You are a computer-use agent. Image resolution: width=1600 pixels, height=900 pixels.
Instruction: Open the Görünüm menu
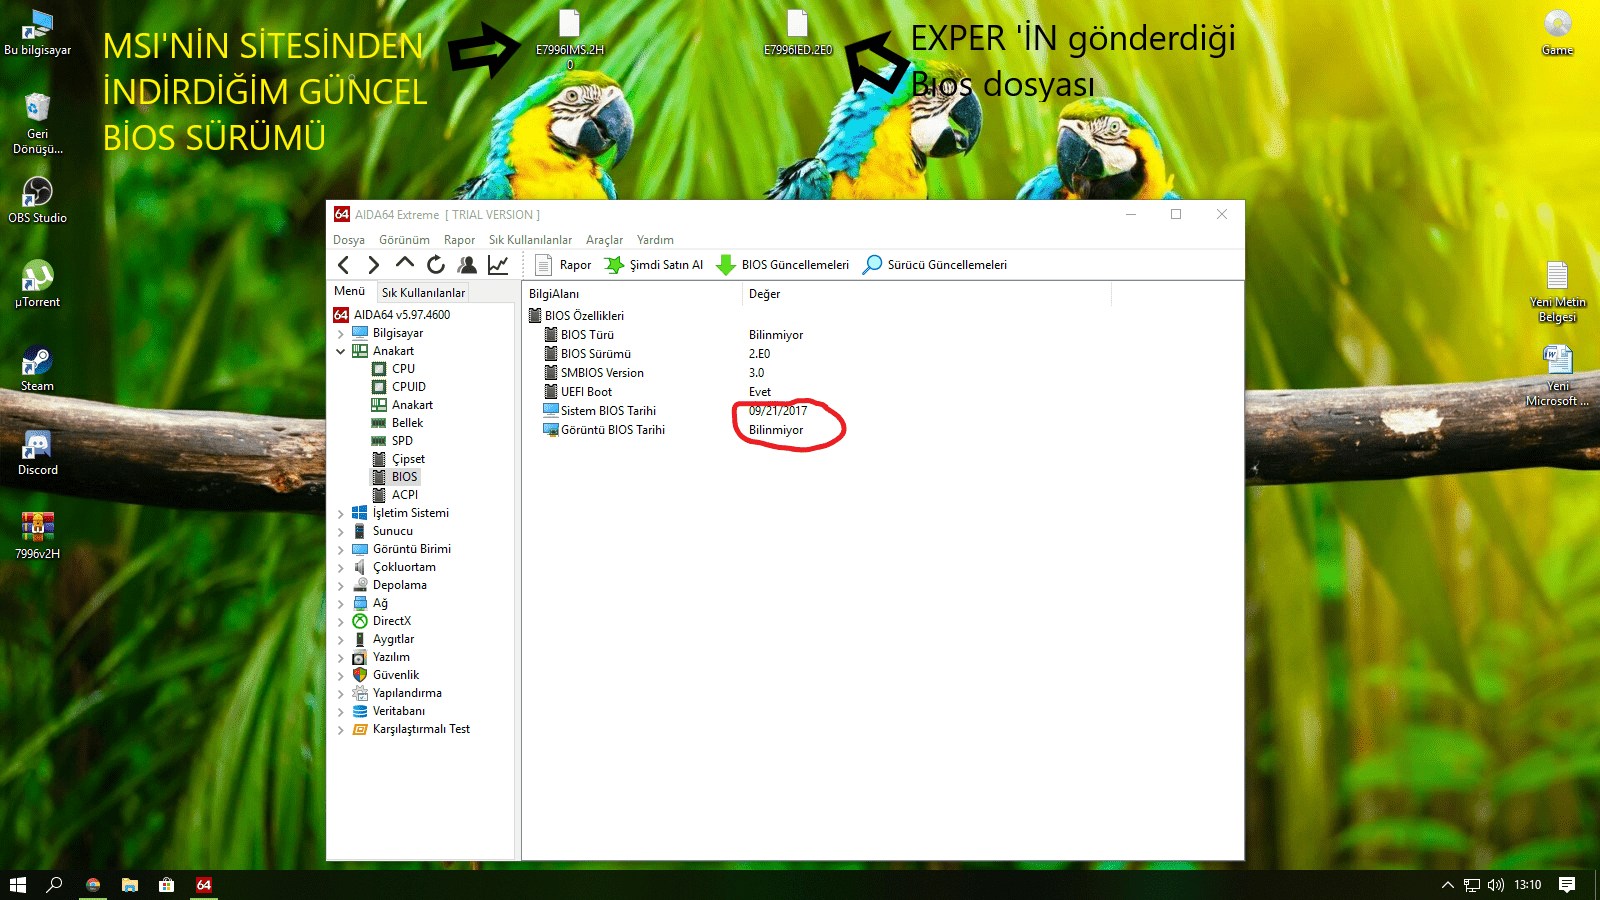pyautogui.click(x=404, y=240)
